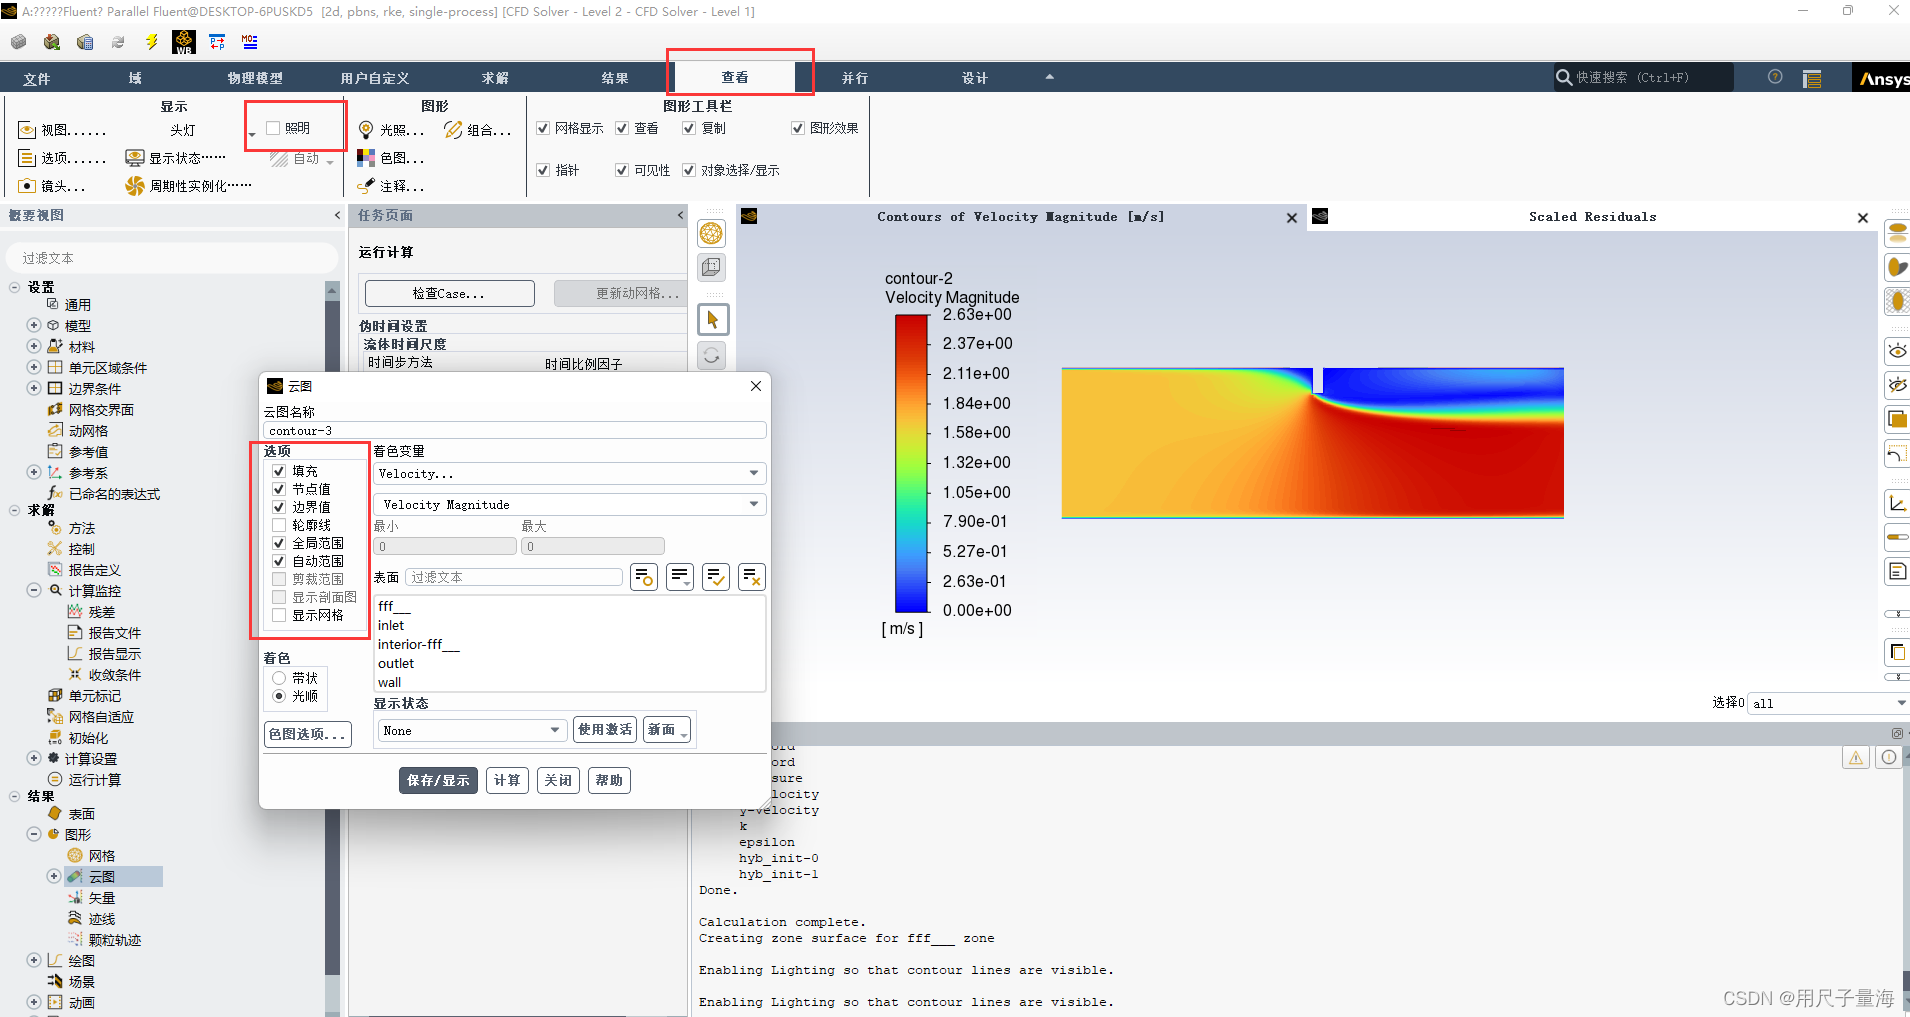The image size is (1910, 1017).
Task: Click the 云图名称 contour-3 name field
Action: pyautogui.click(x=514, y=430)
